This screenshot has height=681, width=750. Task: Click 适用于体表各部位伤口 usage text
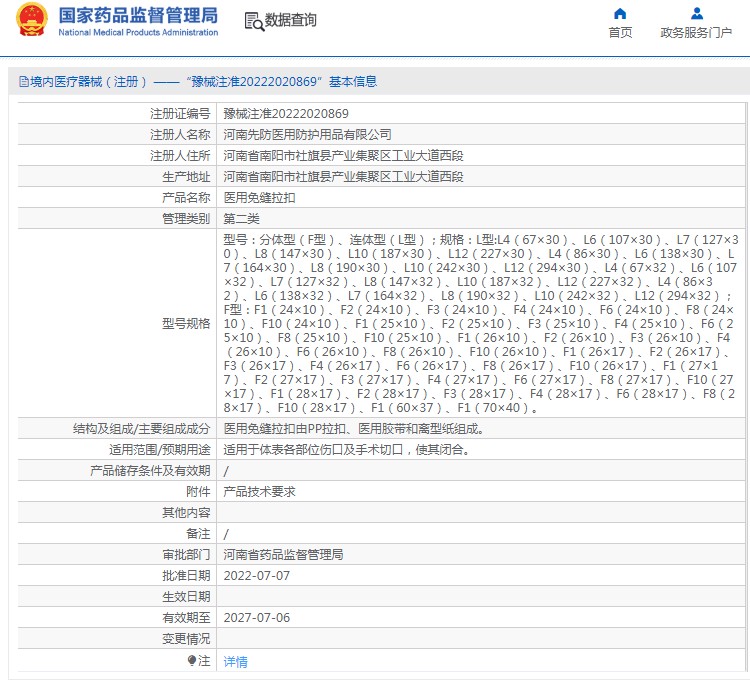point(349,450)
